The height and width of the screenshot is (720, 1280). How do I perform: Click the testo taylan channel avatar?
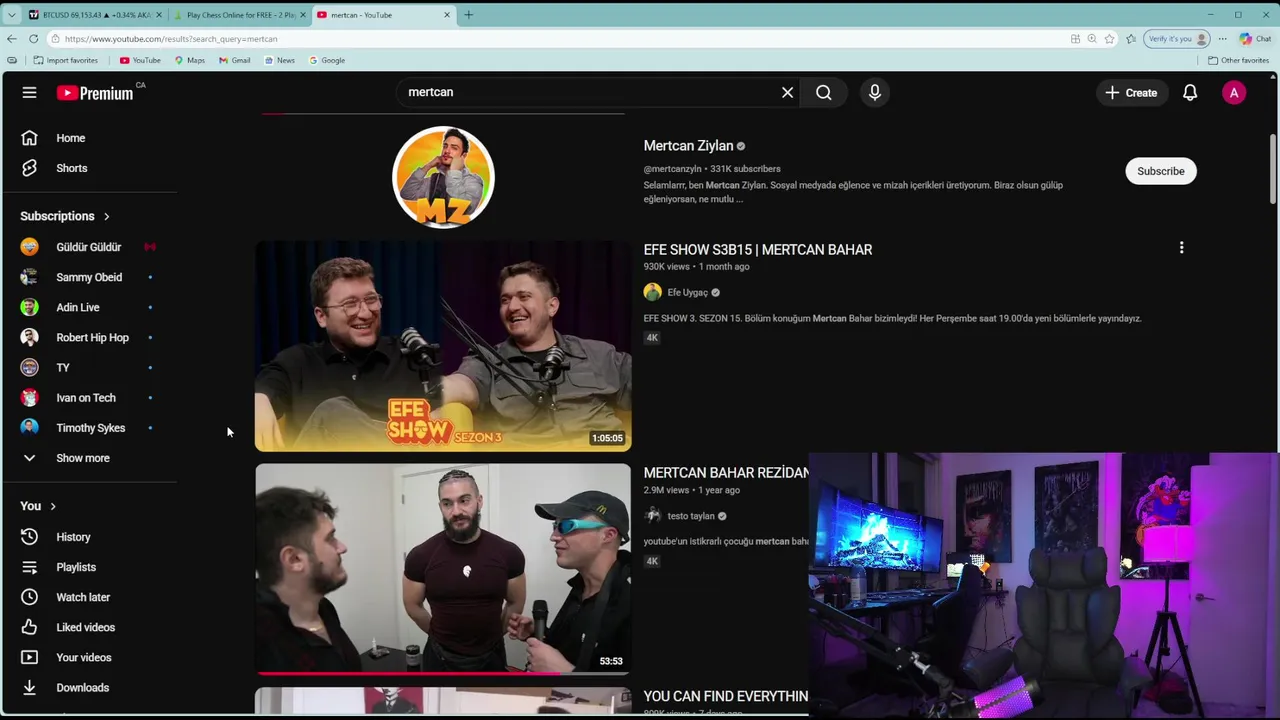pyautogui.click(x=653, y=516)
